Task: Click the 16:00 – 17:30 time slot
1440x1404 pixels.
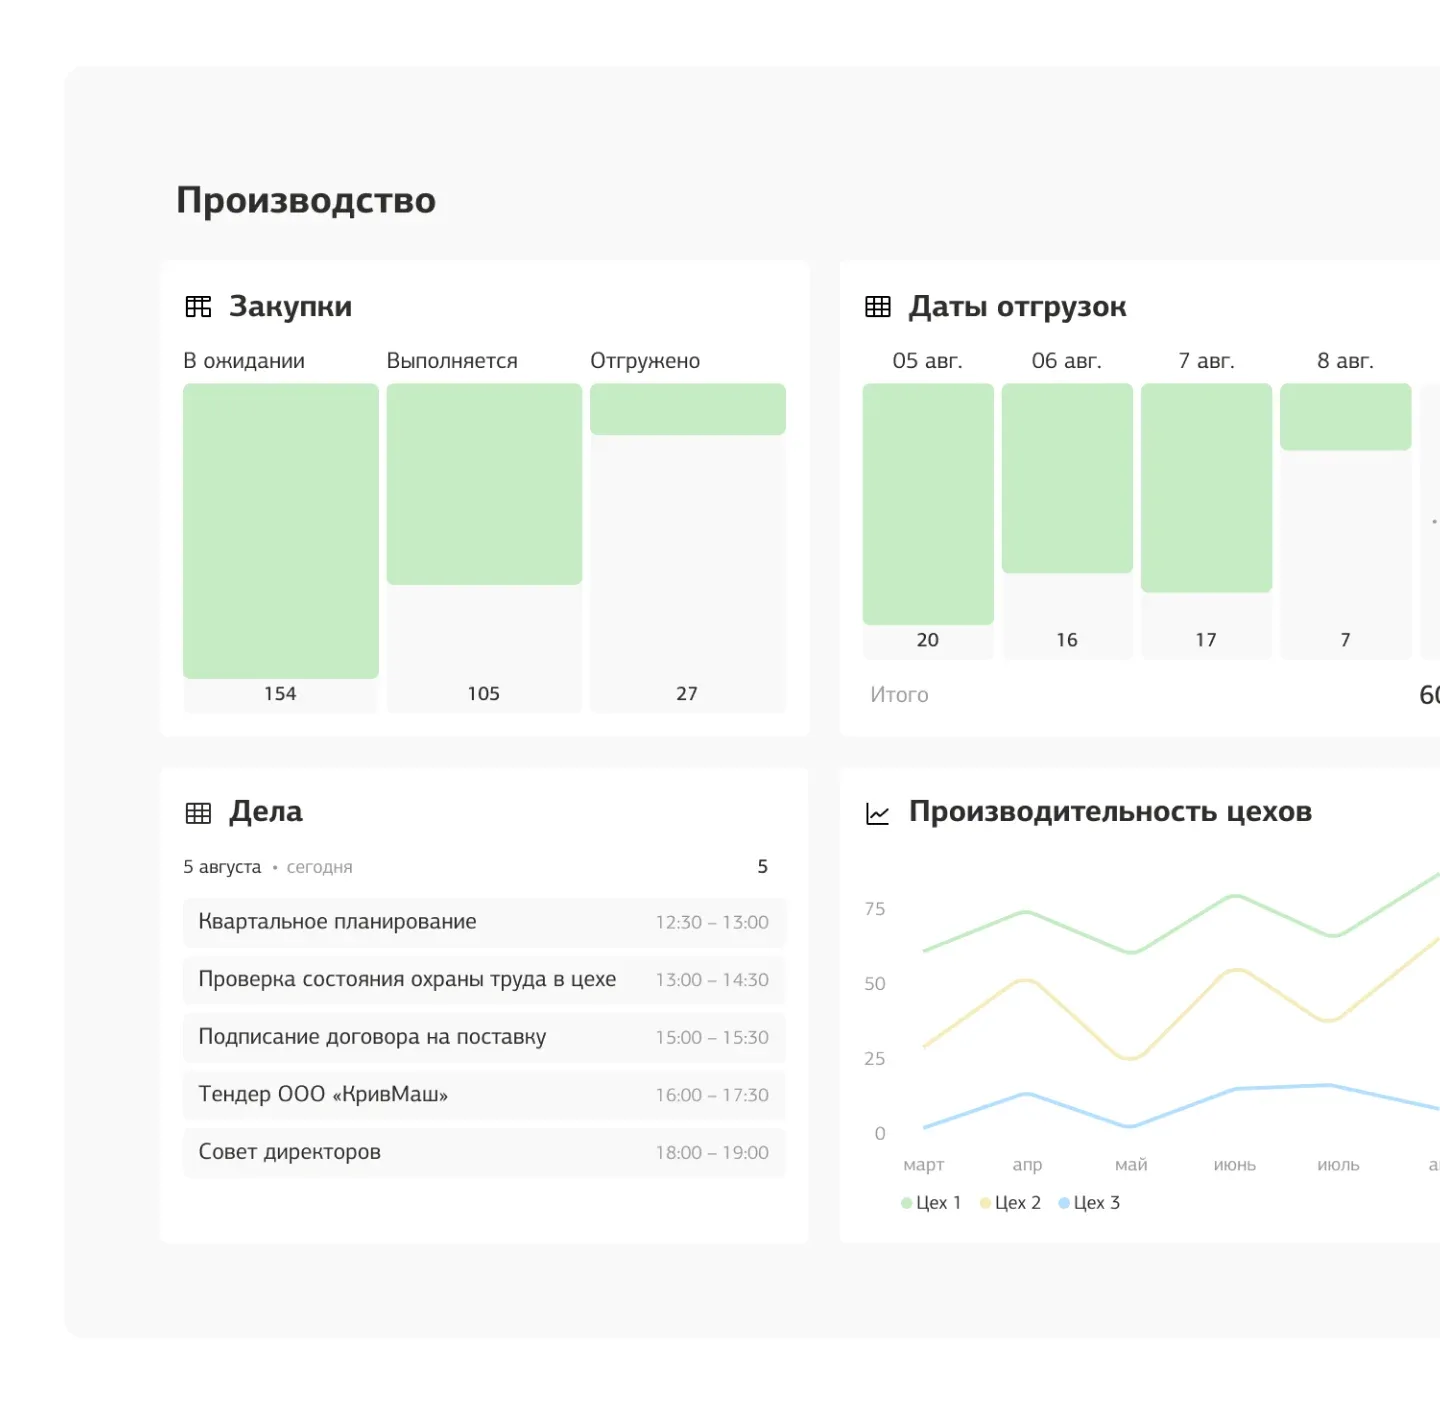Action: (712, 1095)
